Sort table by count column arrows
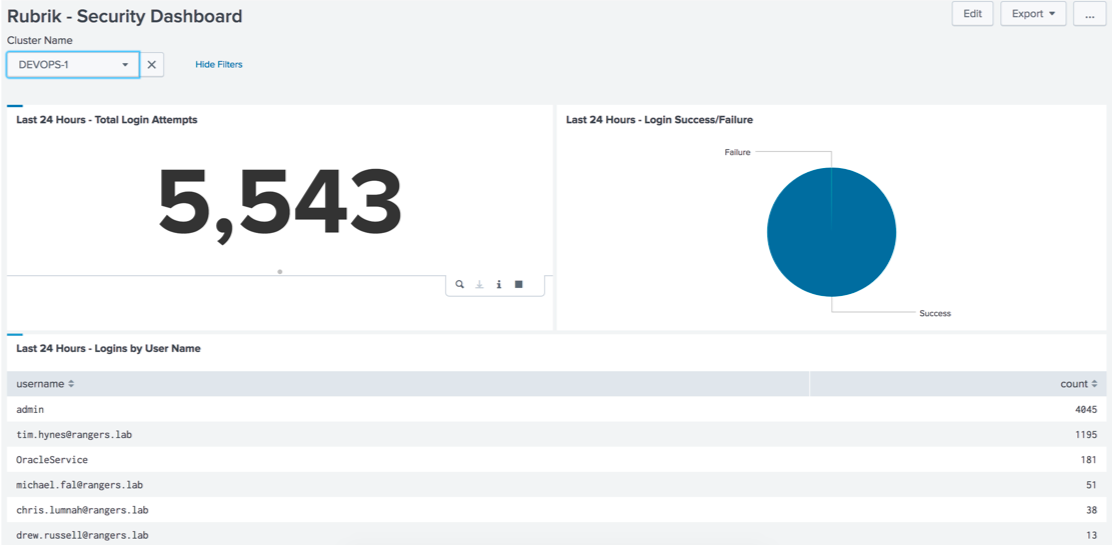Viewport: 1112px width, 545px height. (x=1094, y=384)
